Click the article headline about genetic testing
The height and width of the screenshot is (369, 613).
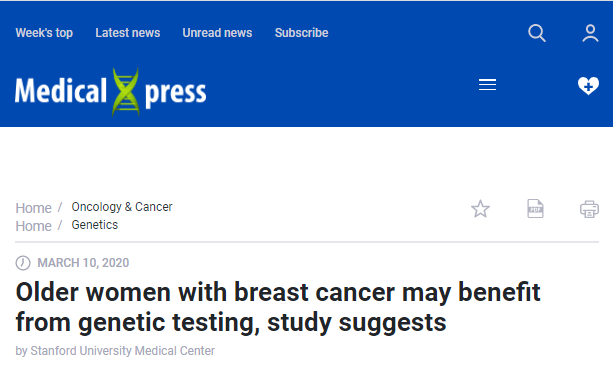point(278,307)
